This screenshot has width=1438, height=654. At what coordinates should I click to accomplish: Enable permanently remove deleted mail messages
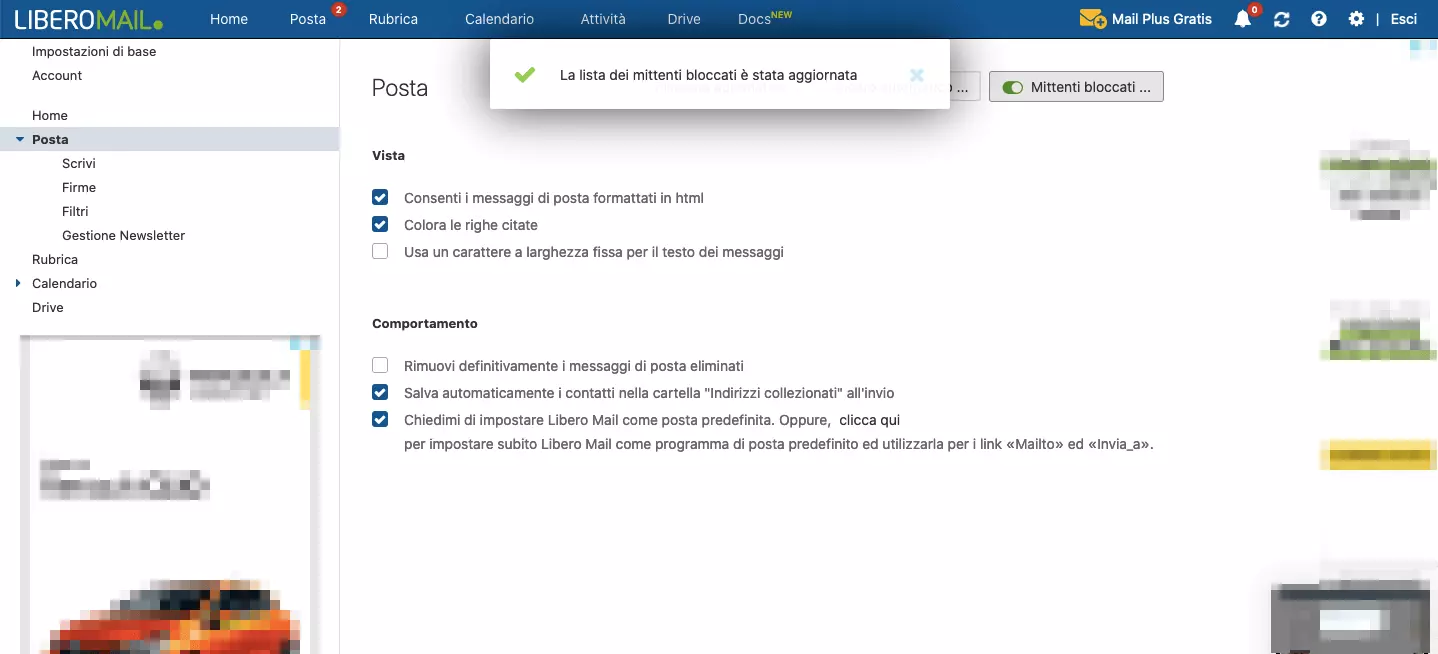tap(380, 366)
